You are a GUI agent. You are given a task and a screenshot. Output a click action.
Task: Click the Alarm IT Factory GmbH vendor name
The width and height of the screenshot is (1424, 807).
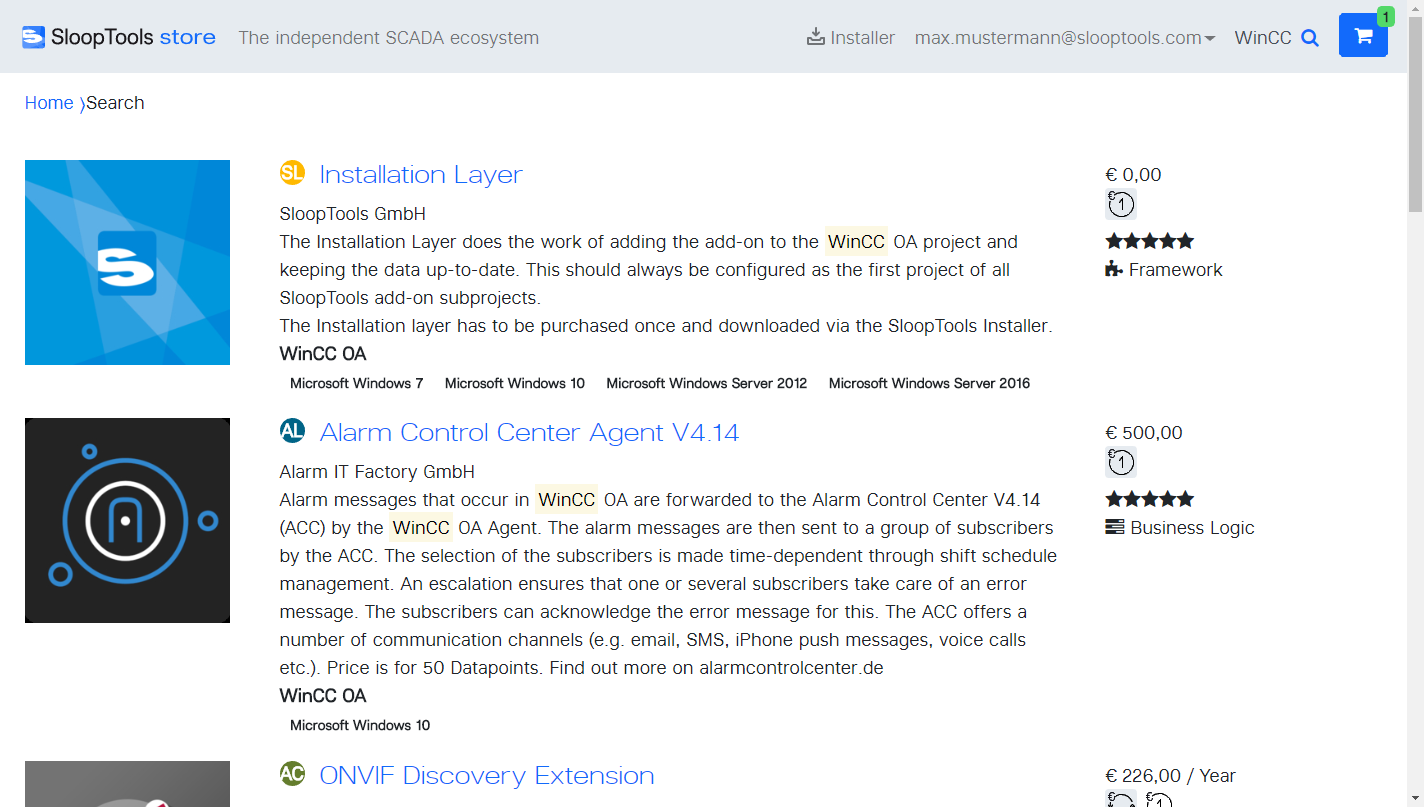pos(377,471)
